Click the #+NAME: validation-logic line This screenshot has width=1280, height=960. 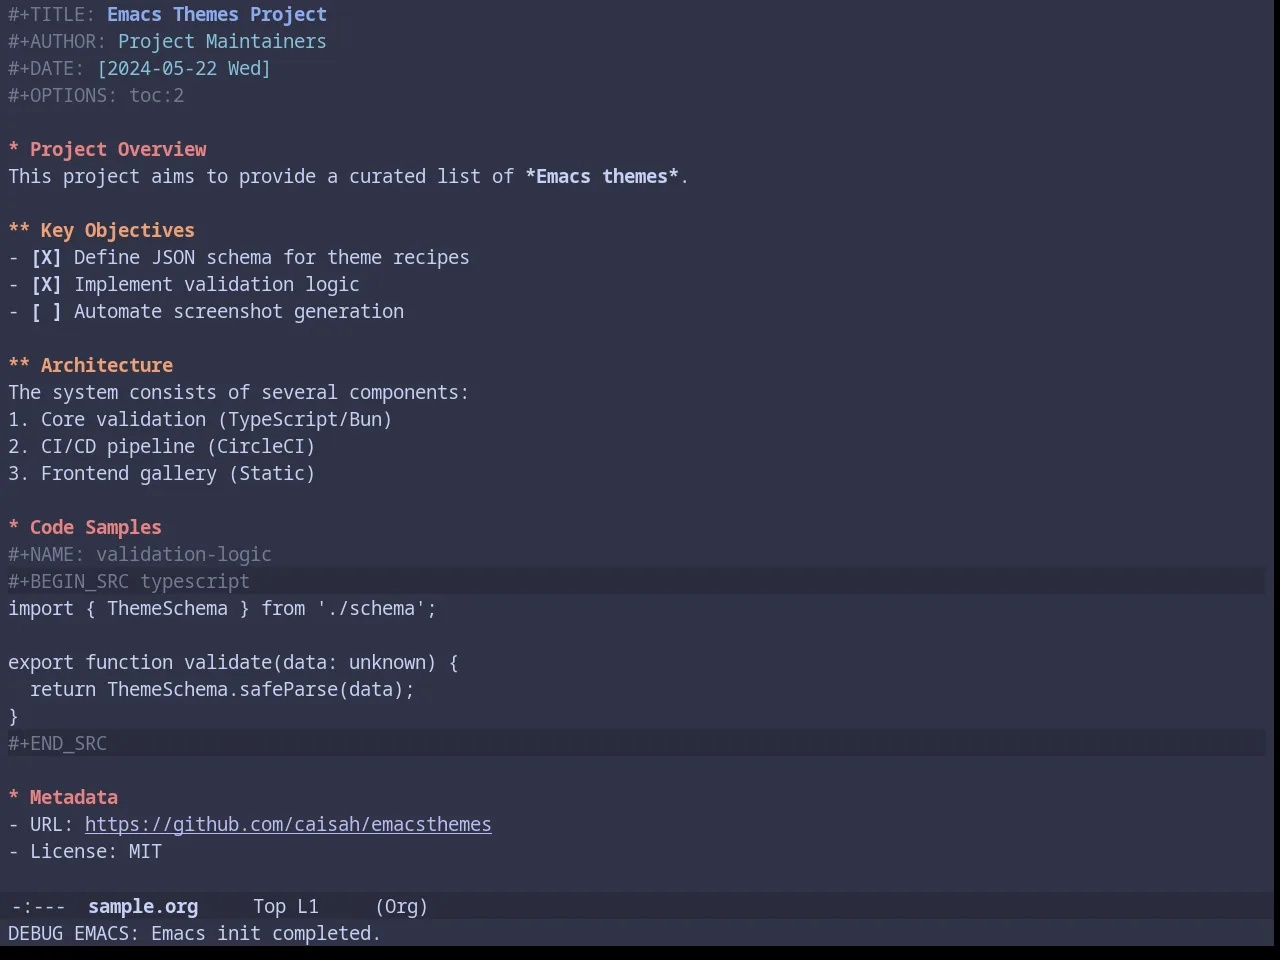click(140, 555)
